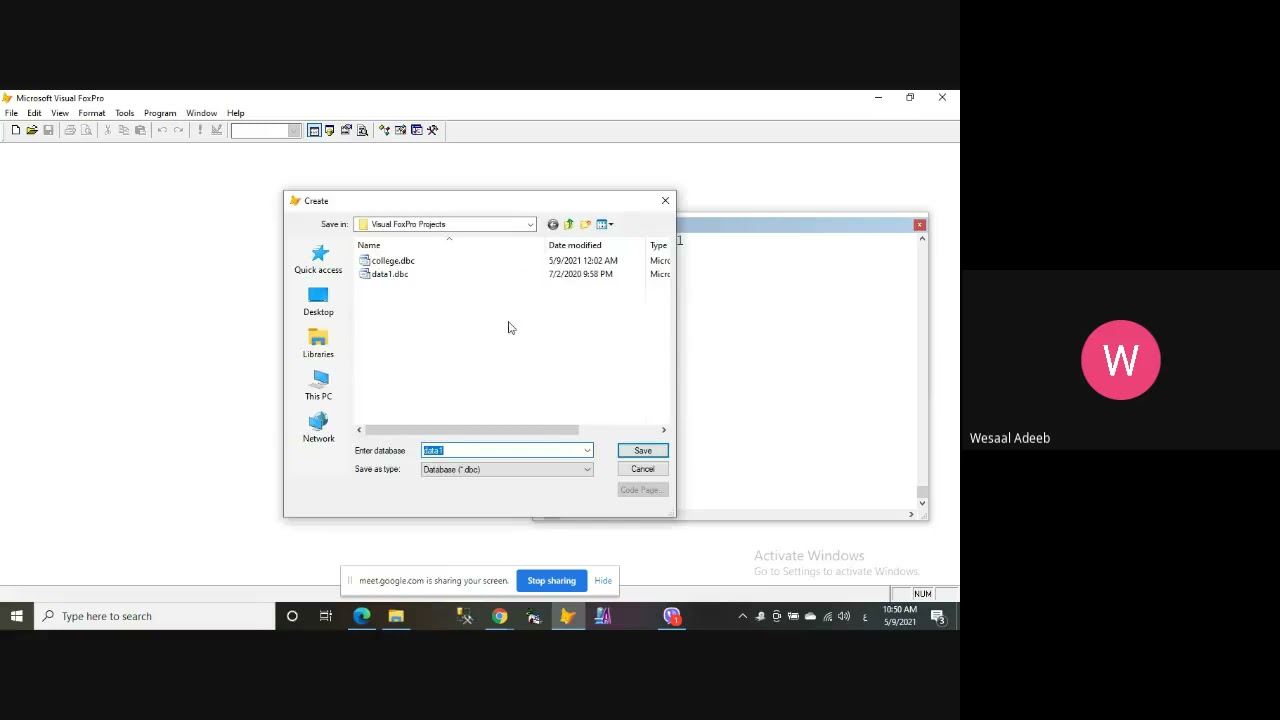Select Network in places bar
The height and width of the screenshot is (720, 1280).
tap(318, 427)
